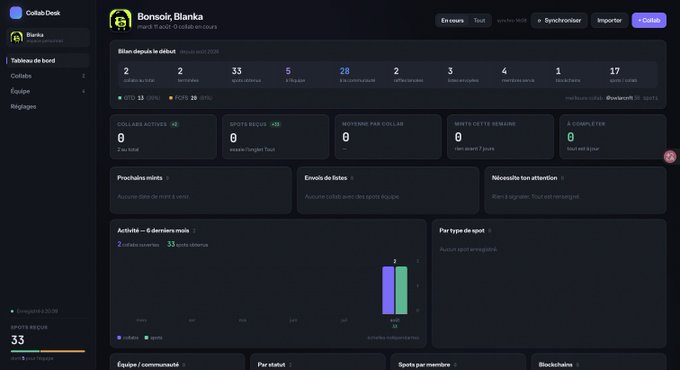
Task: Click the green spots bar in the Activité chart
Action: click(402, 290)
